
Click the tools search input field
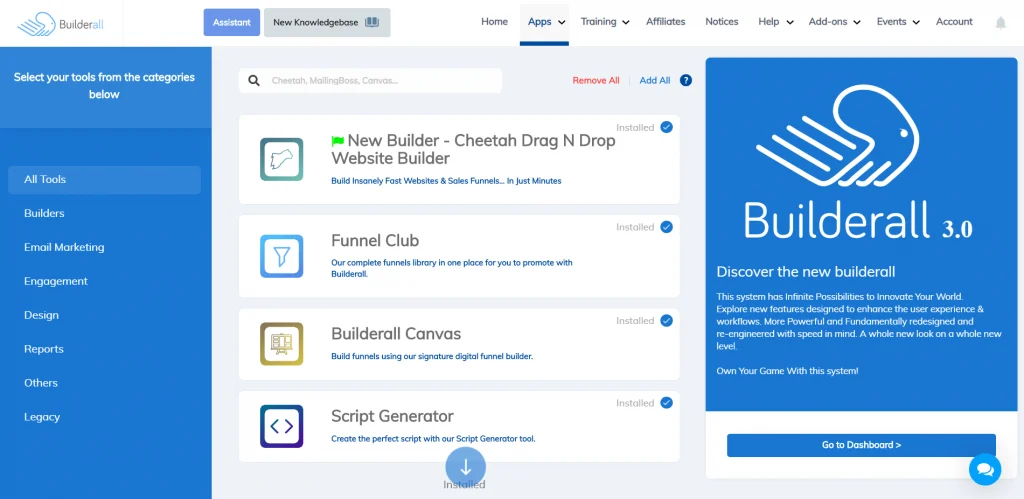380,81
